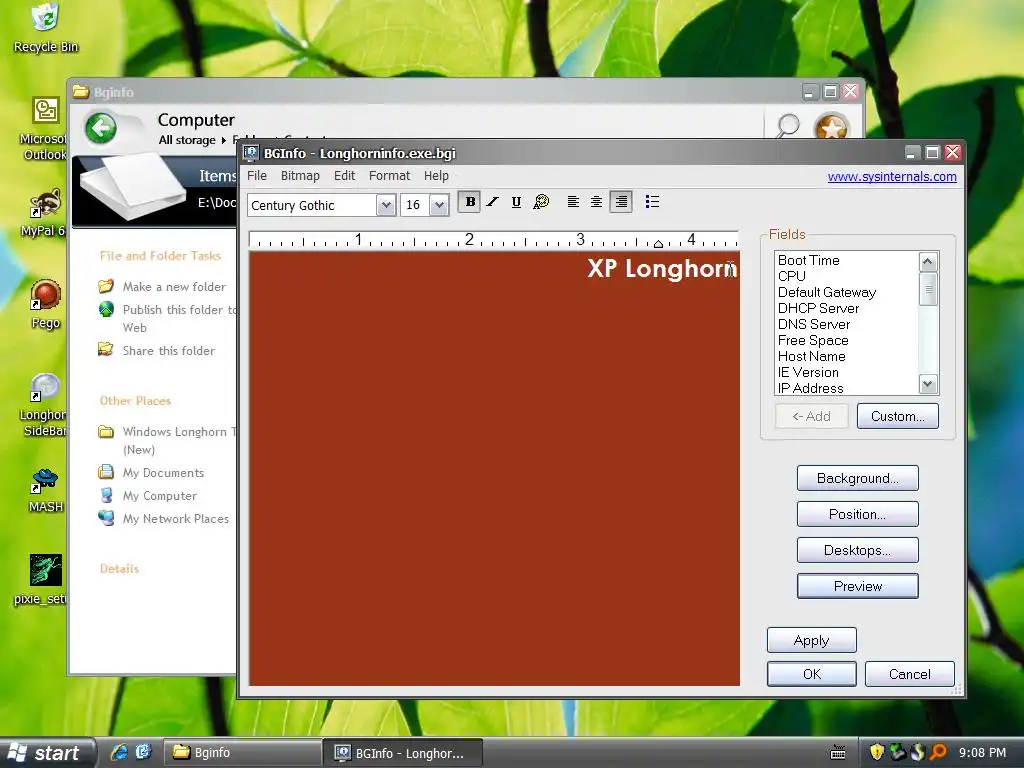
Task: Open the Edit menu in BGInfo
Action: tap(344, 176)
